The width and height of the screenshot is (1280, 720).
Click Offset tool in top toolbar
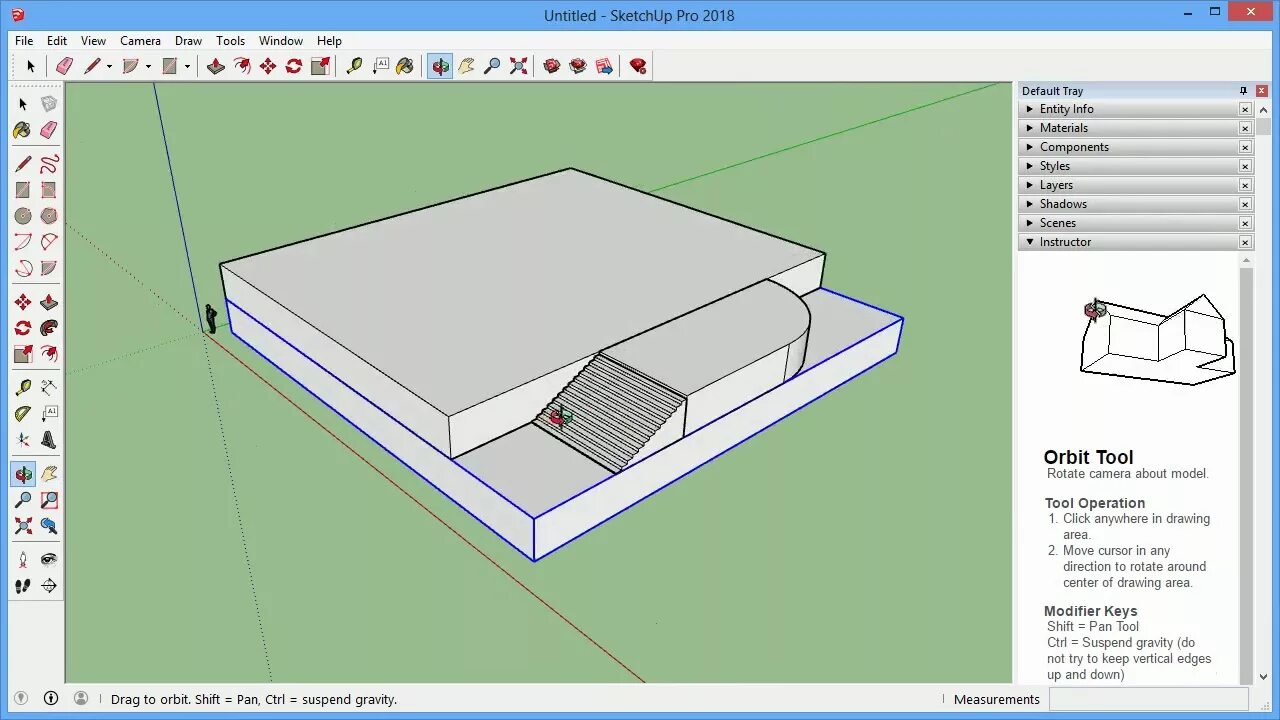tap(242, 66)
